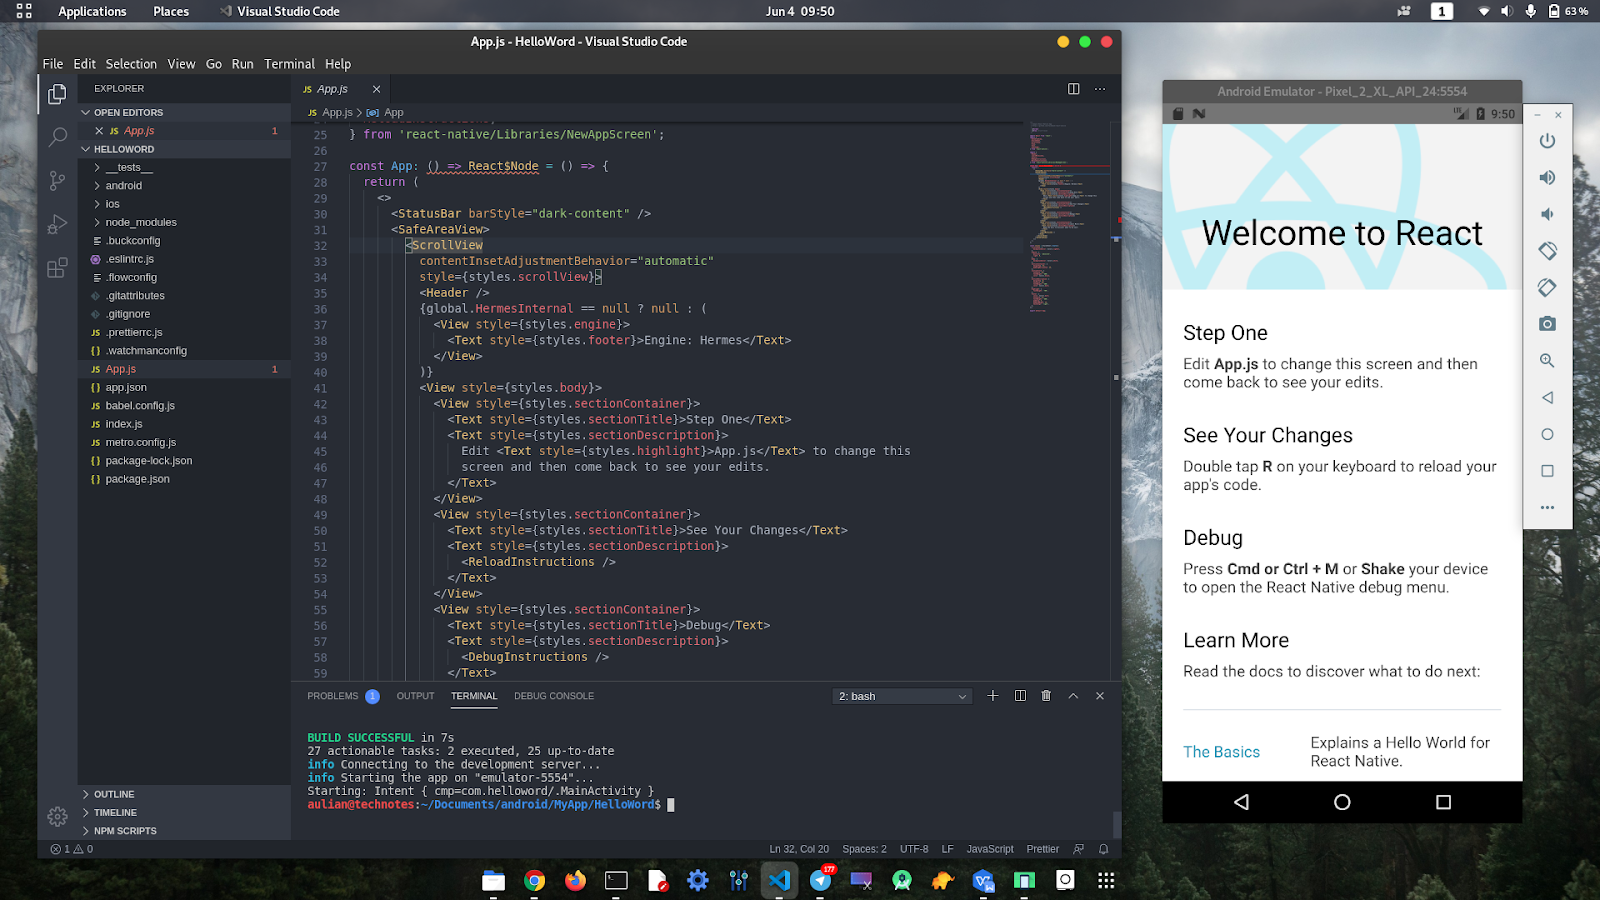The width and height of the screenshot is (1600, 900).
Task: Rotate emulator left
Action: [1547, 251]
